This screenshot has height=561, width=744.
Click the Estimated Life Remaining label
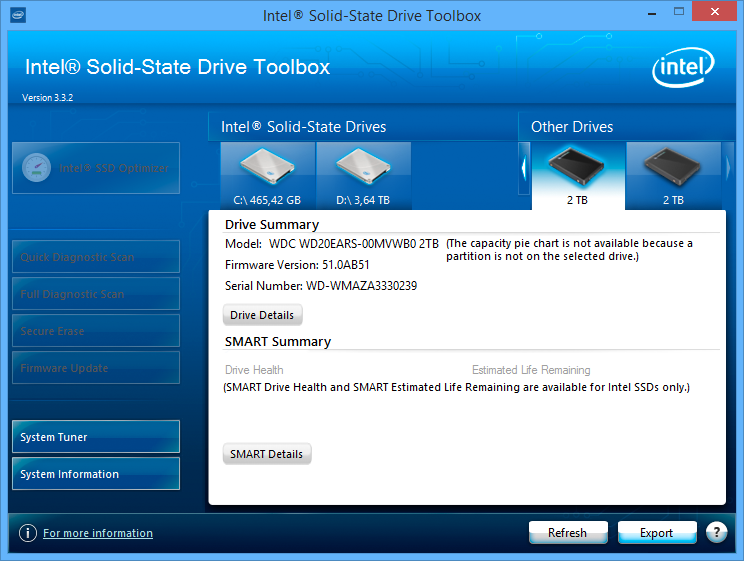[531, 370]
